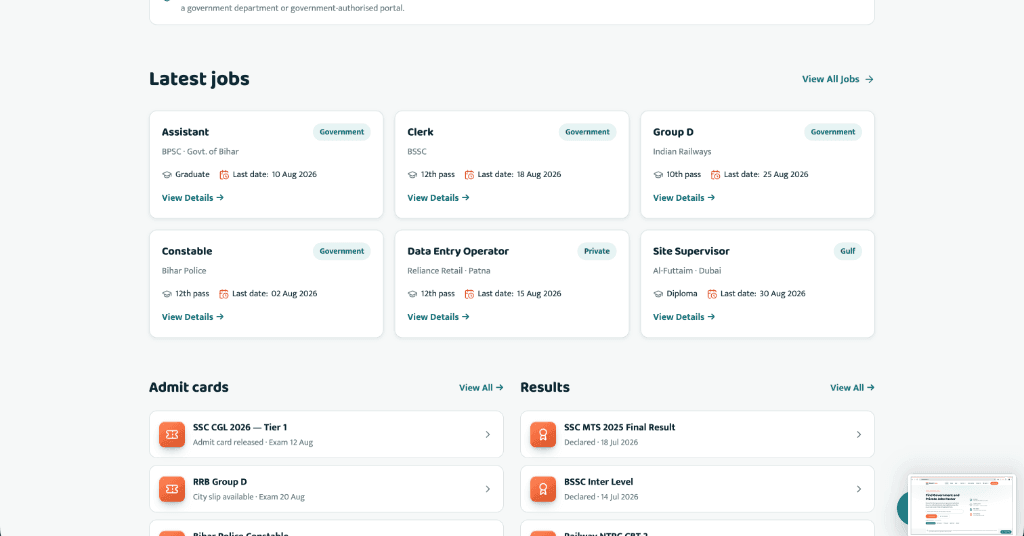Image resolution: width=1024 pixels, height=536 pixels.
Task: Click 'Last date: 02 Aug 2026' on Constable card
Action: 274,294
